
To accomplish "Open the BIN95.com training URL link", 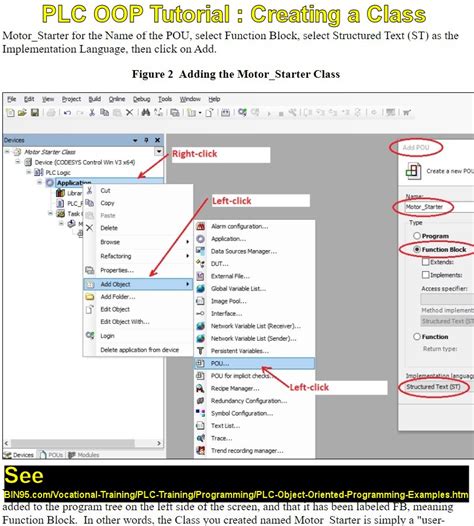I will (236, 495).
